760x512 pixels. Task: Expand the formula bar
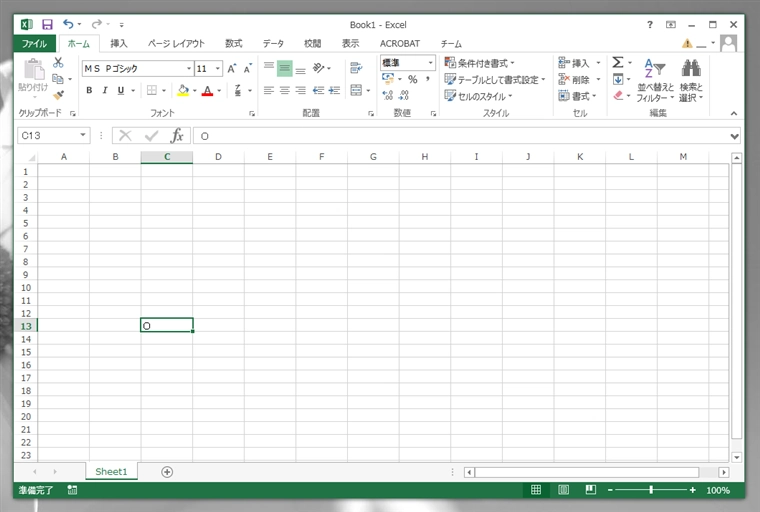[x=734, y=137]
